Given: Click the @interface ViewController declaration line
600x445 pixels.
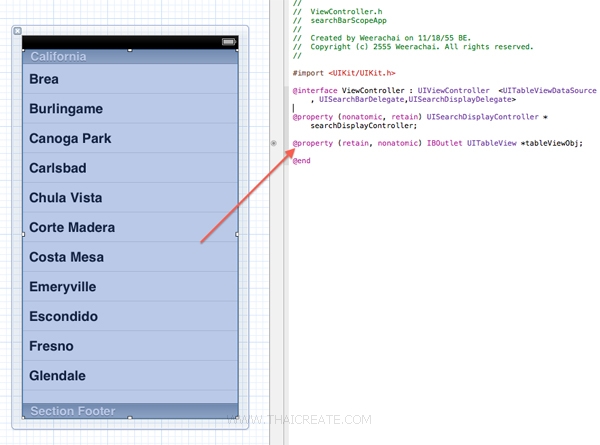Looking at the screenshot, I should (444, 91).
